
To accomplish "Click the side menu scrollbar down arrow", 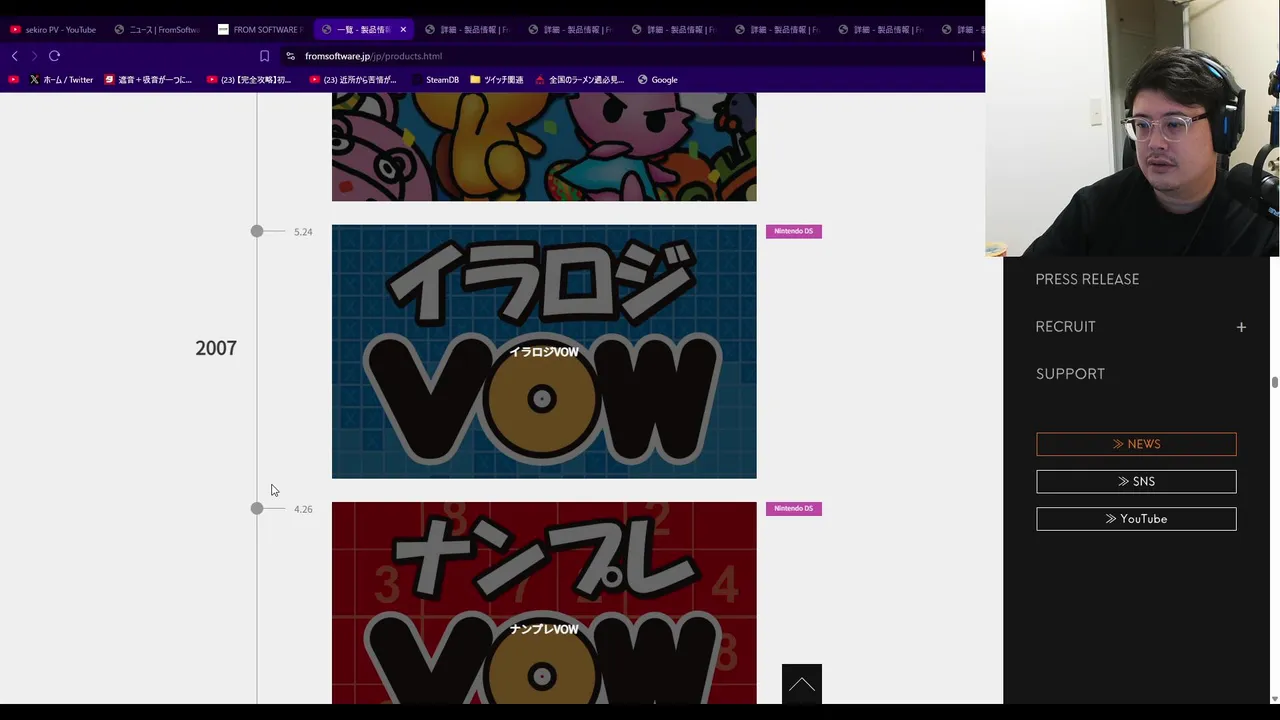I will click(1275, 698).
